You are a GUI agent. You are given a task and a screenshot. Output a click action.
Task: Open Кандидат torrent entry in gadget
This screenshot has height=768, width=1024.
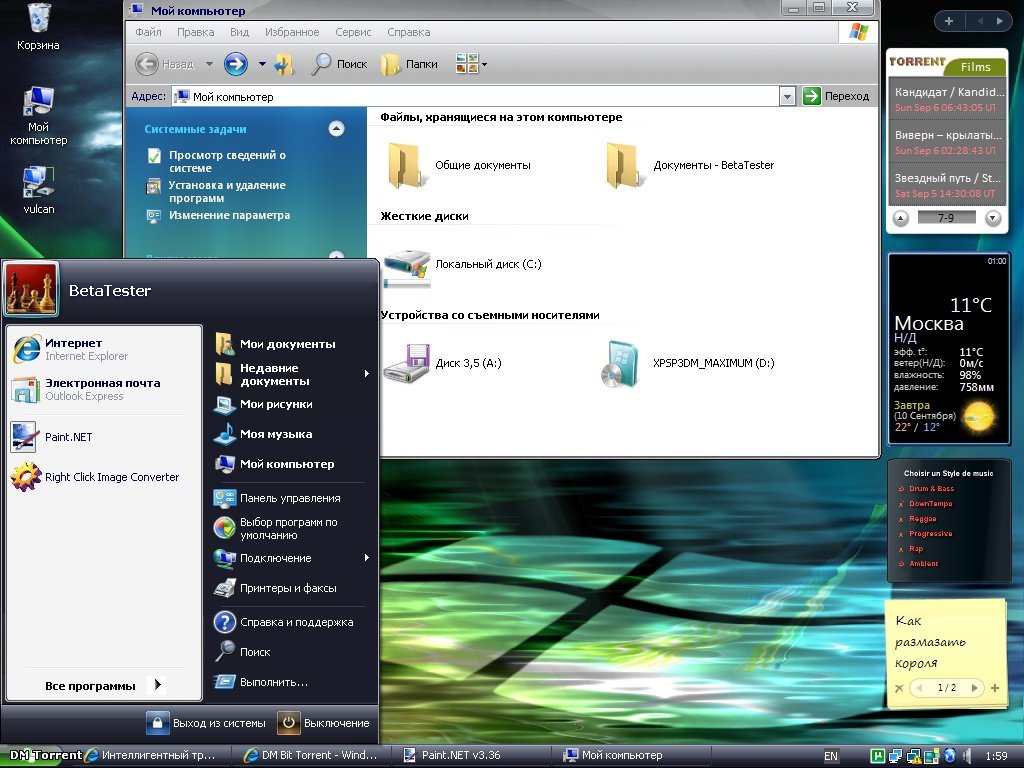(x=947, y=99)
